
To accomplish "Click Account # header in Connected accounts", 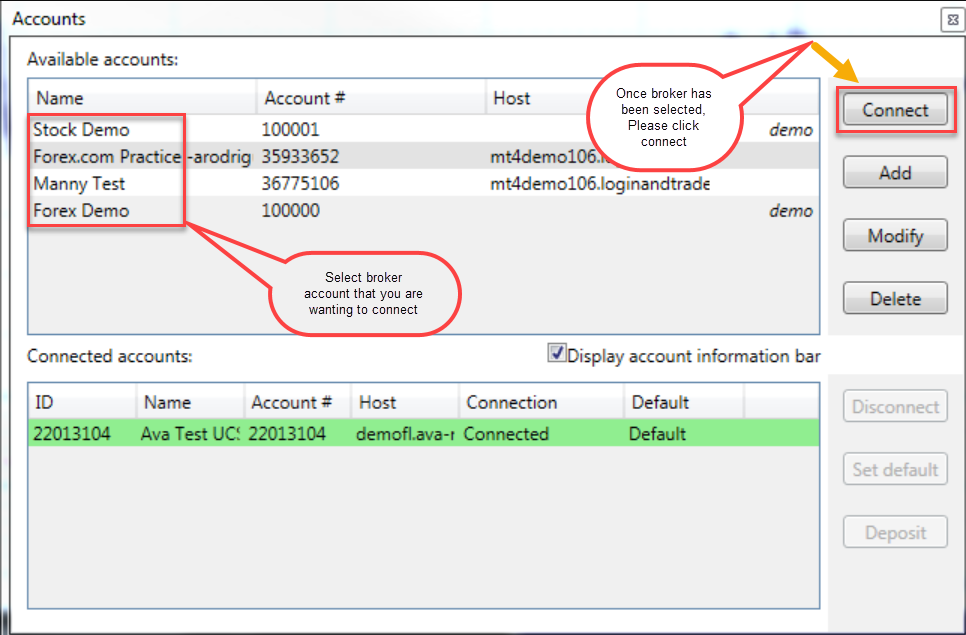I will pos(298,402).
